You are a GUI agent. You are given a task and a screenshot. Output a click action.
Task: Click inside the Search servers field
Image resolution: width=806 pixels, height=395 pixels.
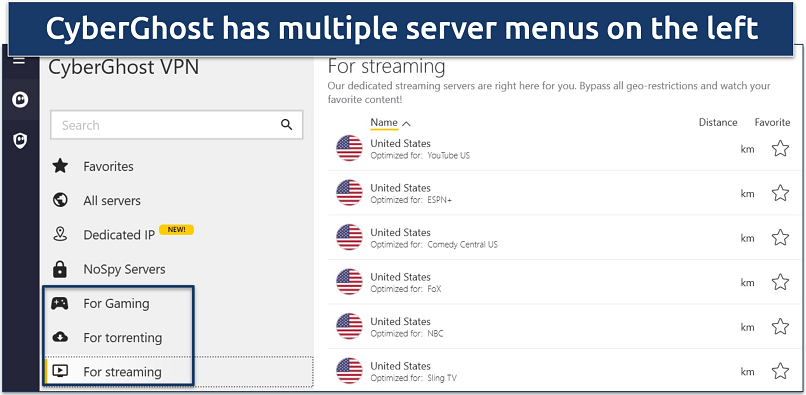[176, 125]
